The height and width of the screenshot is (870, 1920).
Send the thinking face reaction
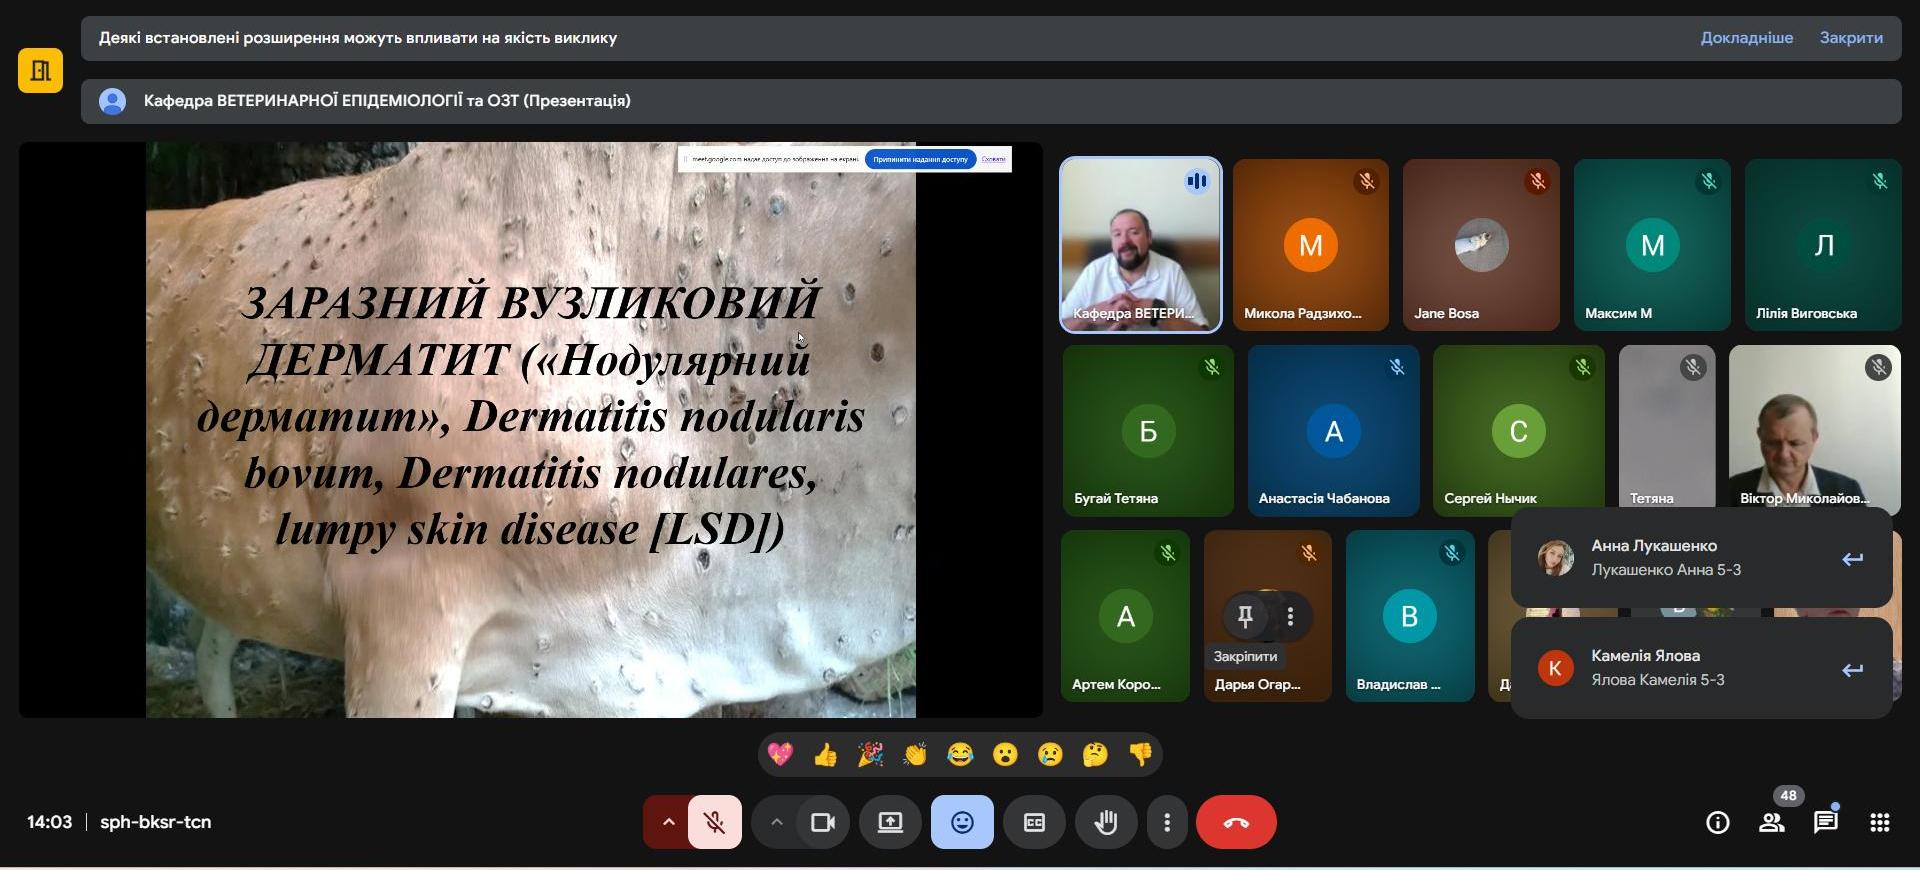tap(1095, 755)
